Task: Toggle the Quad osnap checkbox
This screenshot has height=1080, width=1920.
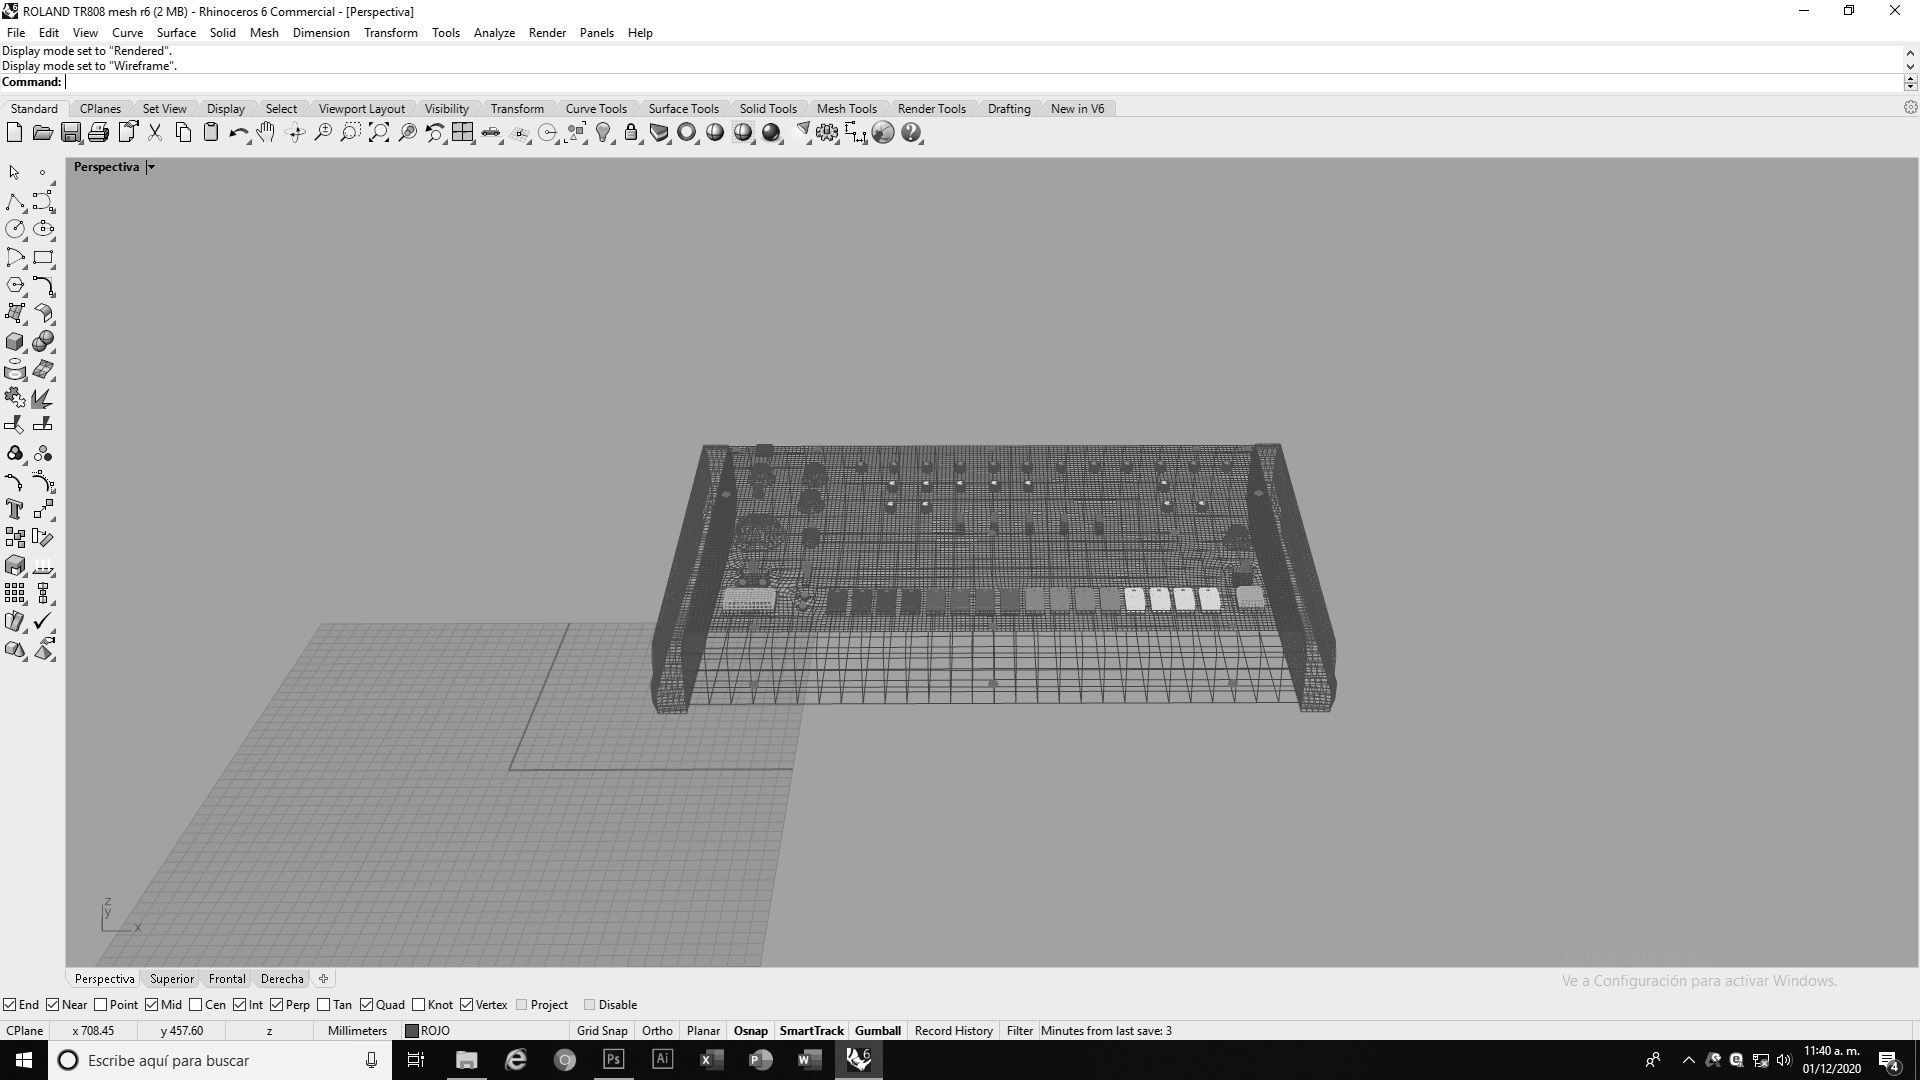Action: point(366,1005)
